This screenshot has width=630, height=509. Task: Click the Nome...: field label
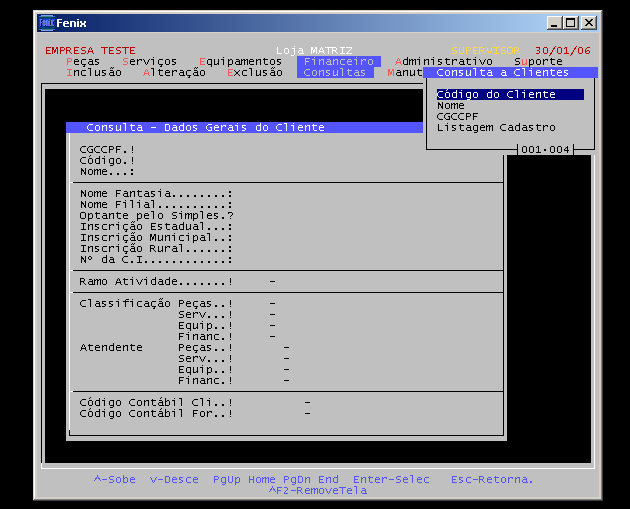tap(107, 172)
